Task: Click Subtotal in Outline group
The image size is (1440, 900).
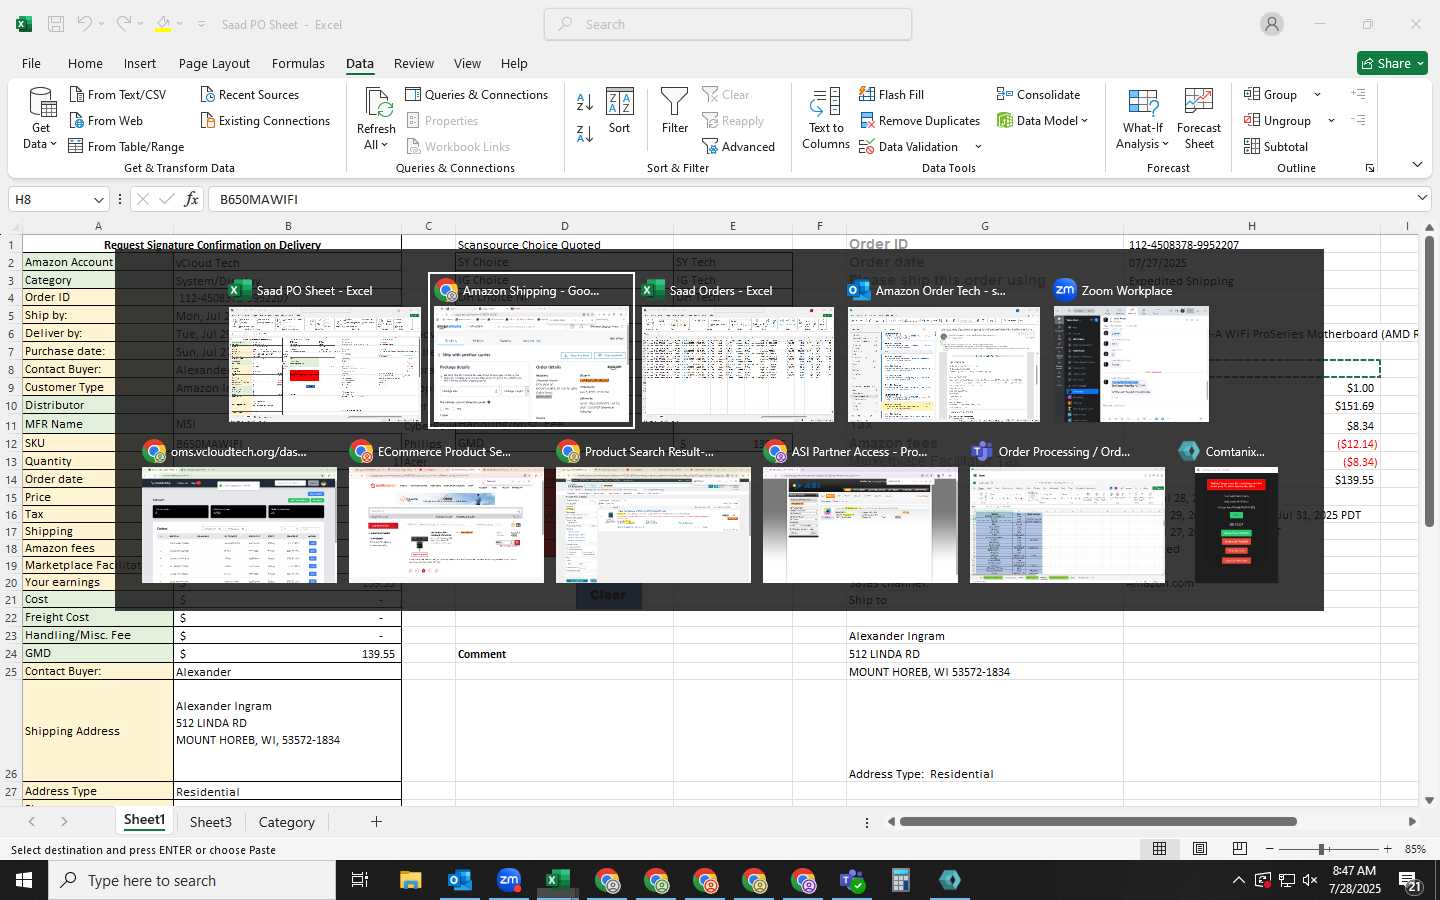Action: (1275, 147)
